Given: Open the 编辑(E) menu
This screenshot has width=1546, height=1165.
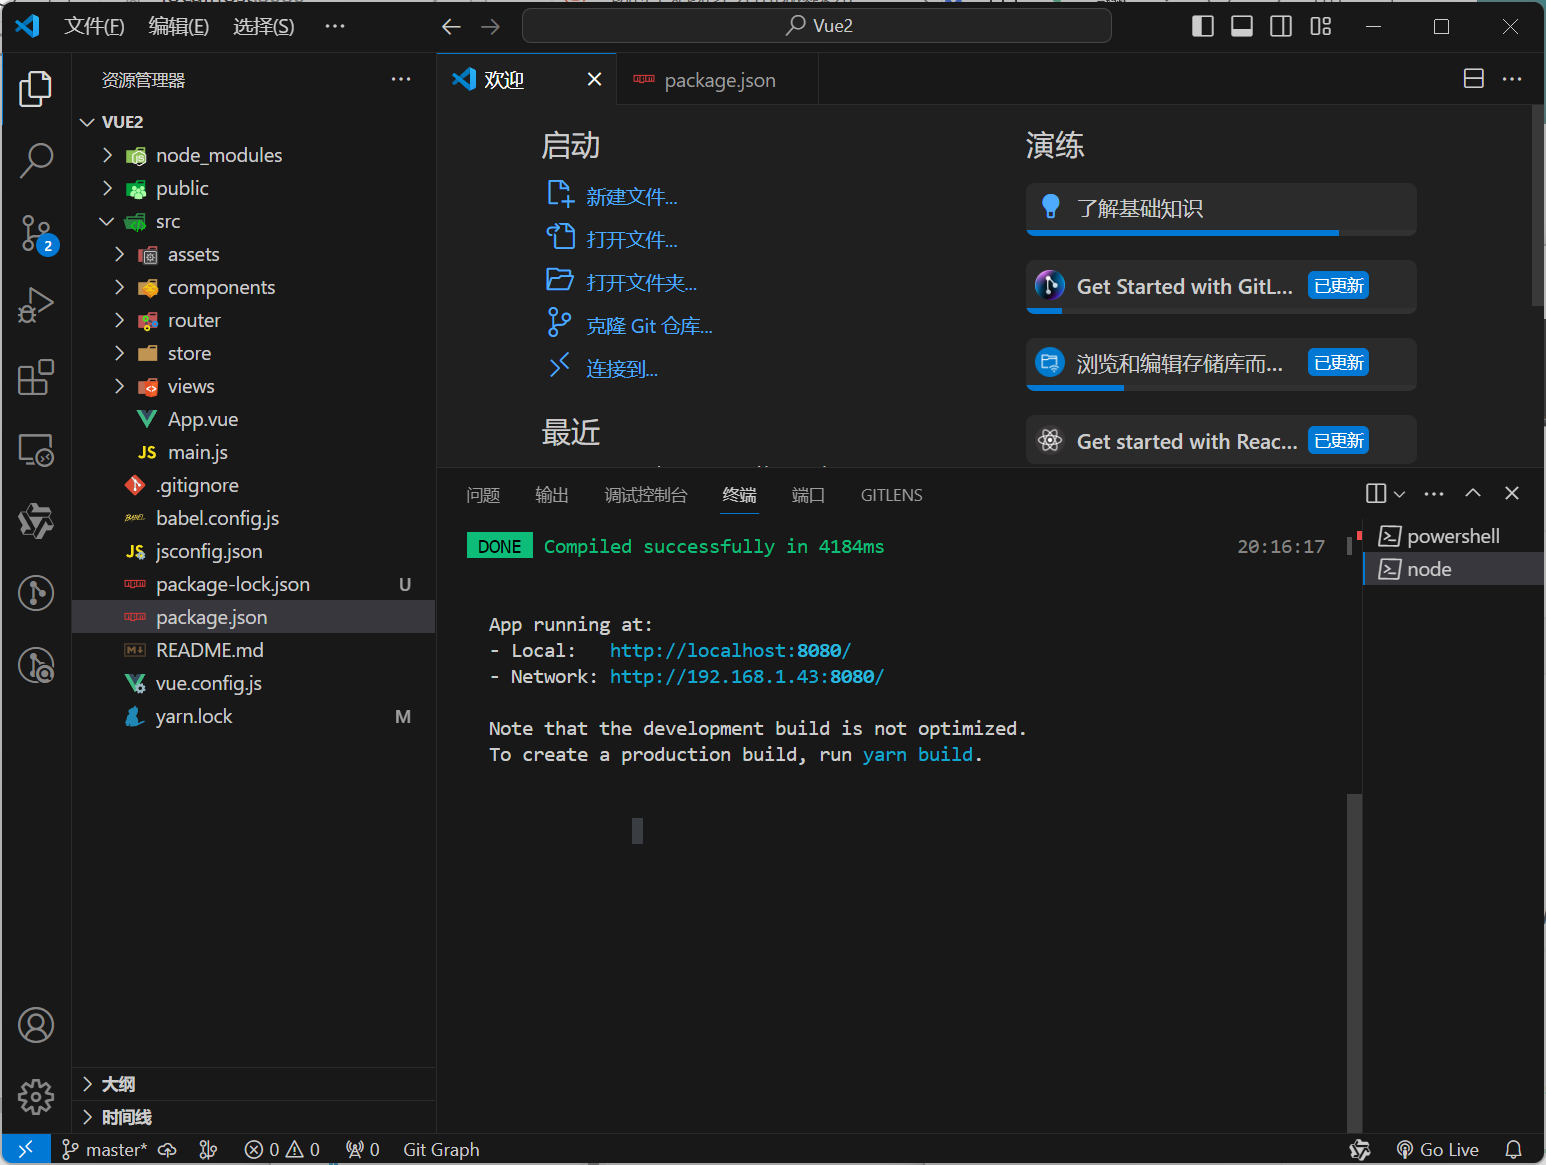Looking at the screenshot, I should point(179,26).
